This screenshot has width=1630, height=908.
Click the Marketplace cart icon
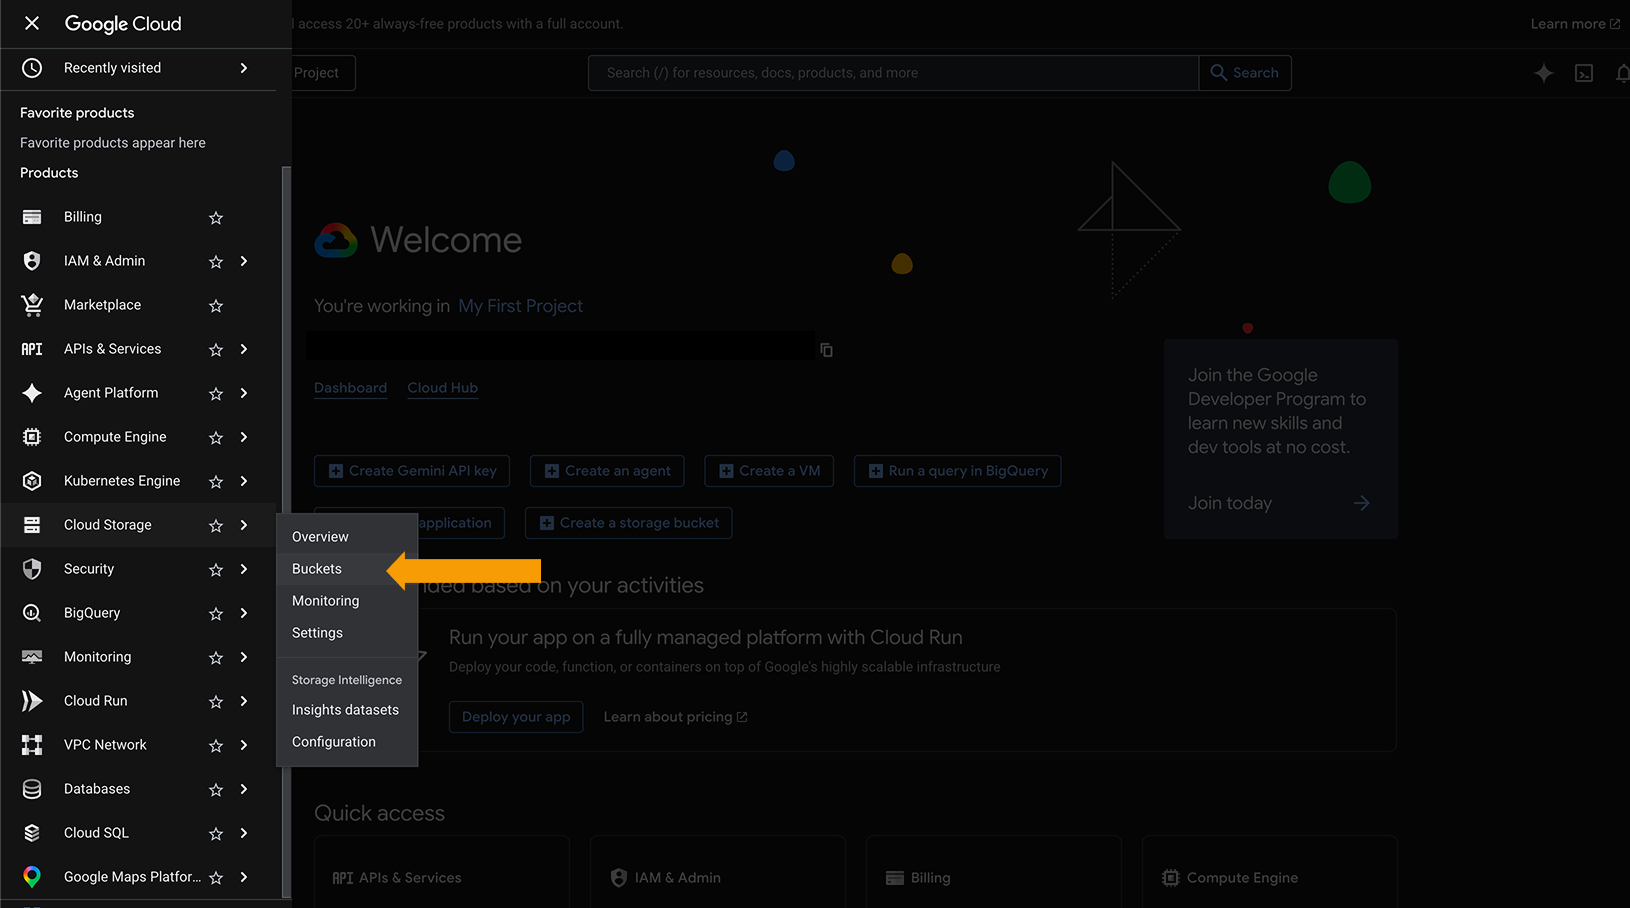tap(32, 305)
